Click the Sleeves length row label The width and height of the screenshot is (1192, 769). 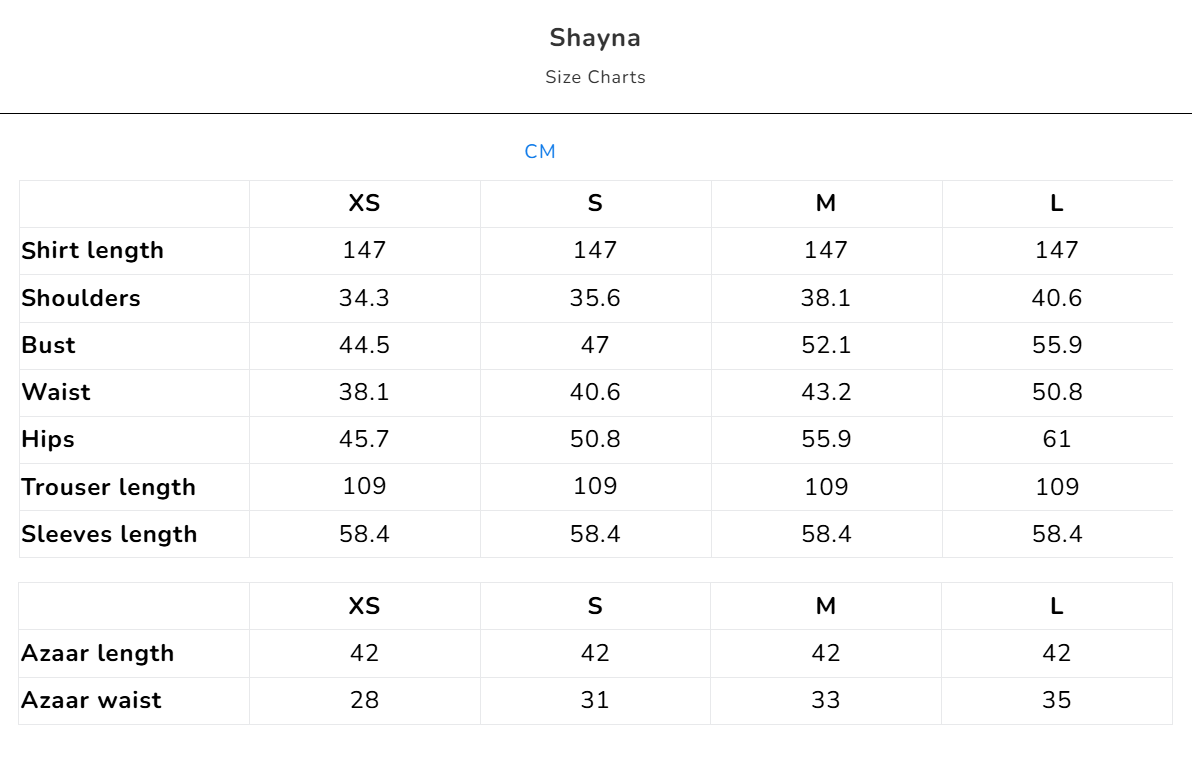[x=109, y=534]
